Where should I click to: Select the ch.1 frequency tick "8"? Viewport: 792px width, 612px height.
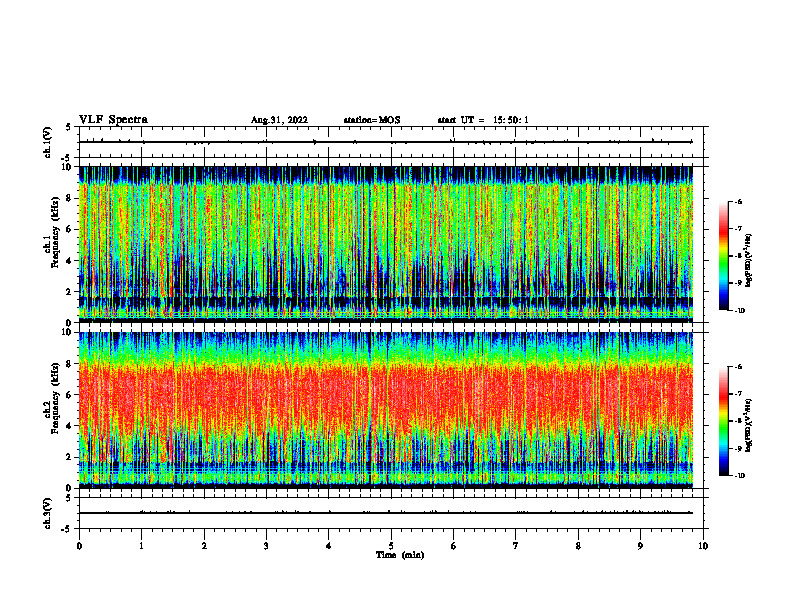[x=70, y=198]
